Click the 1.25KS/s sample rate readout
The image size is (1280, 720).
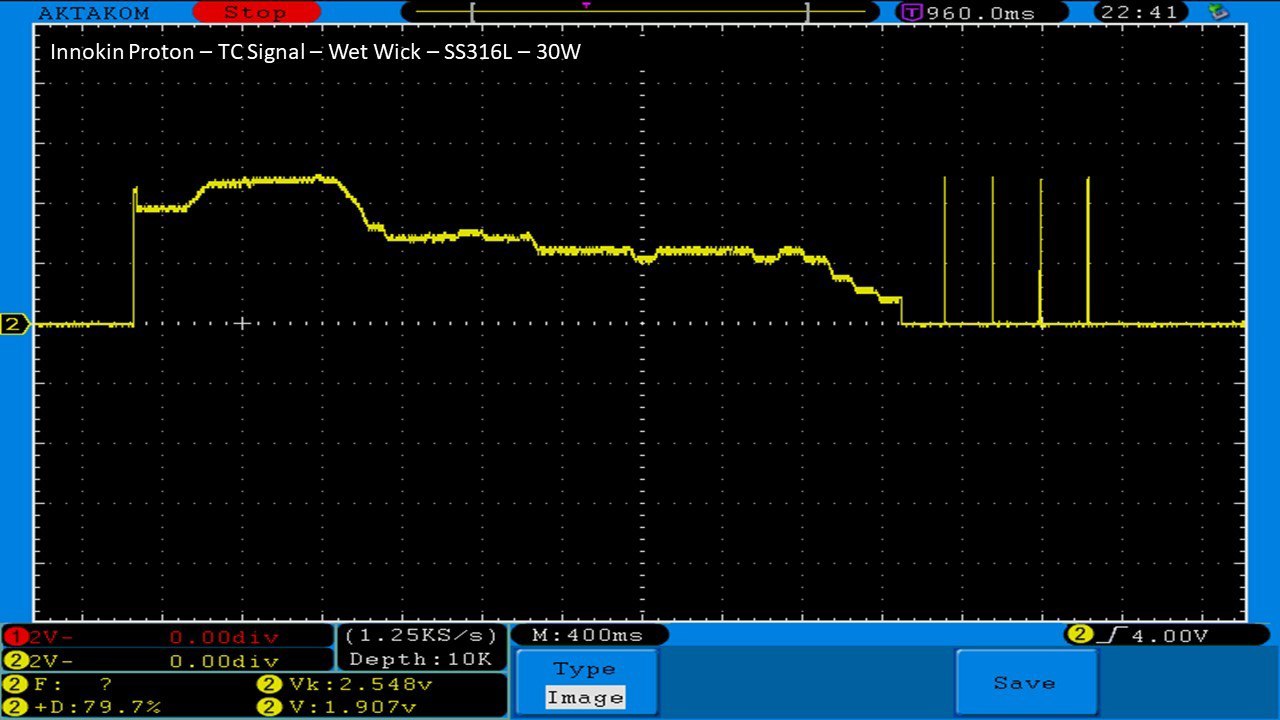click(x=421, y=636)
